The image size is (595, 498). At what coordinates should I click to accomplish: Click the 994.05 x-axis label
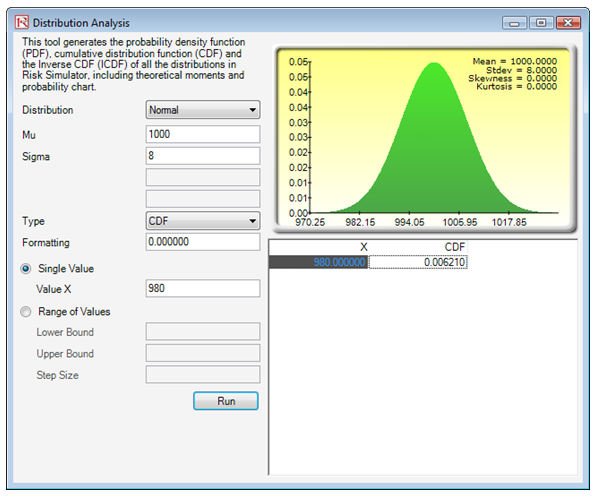click(409, 222)
